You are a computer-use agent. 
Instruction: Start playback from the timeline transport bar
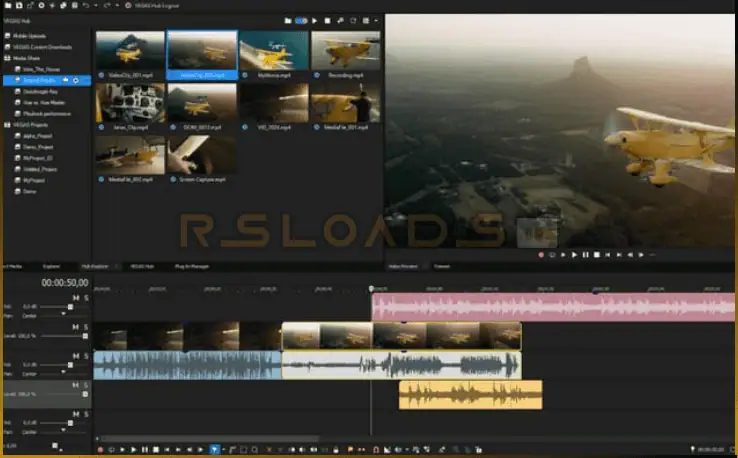pos(133,450)
